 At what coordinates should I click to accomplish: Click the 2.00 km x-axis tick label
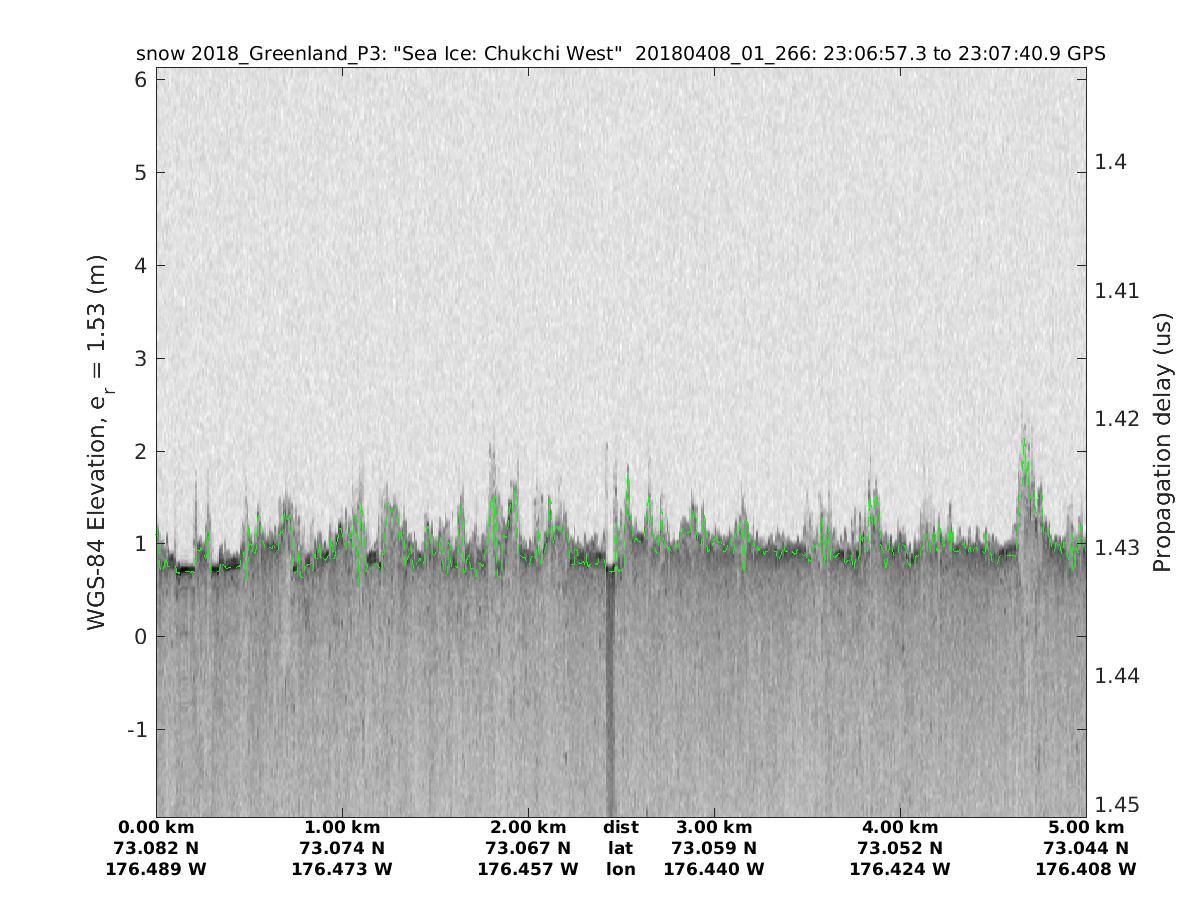click(x=528, y=828)
